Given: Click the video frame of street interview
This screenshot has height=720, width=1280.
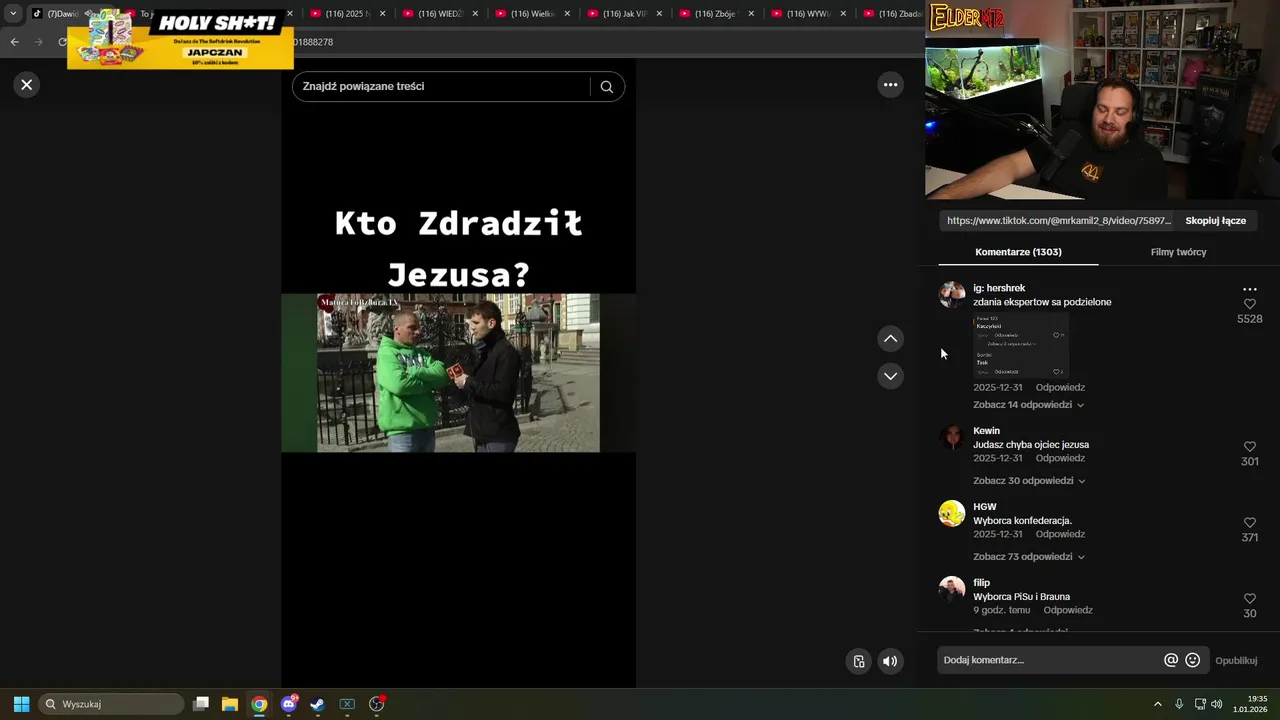Looking at the screenshot, I should click(x=458, y=373).
